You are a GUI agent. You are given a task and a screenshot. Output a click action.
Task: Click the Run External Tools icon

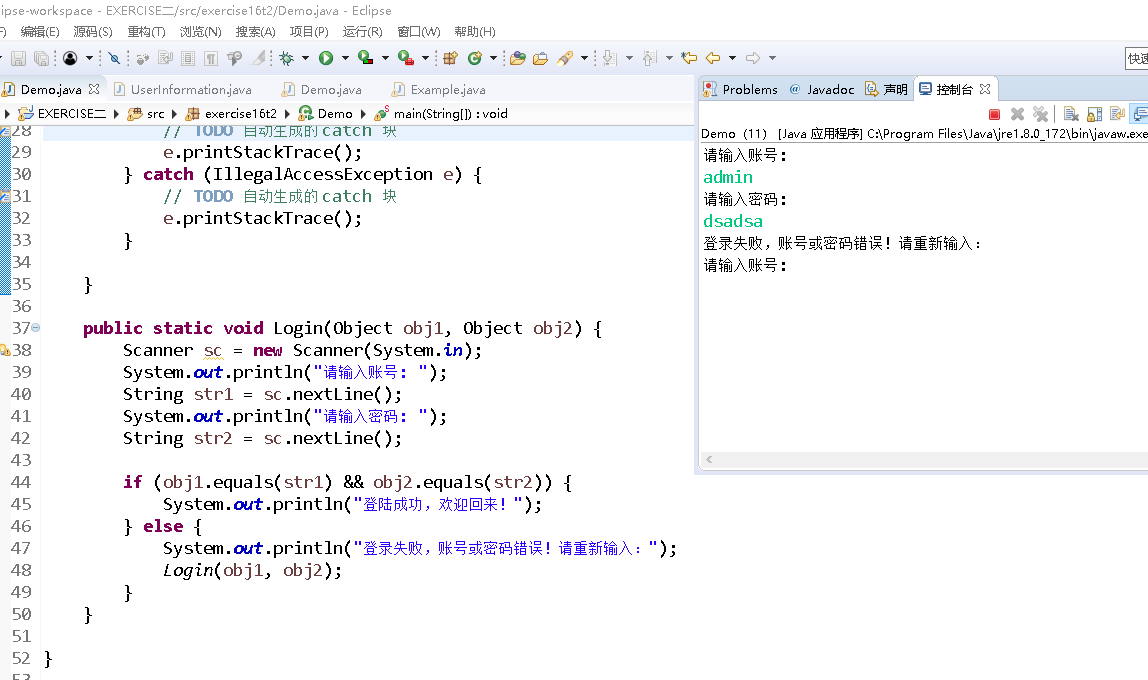tap(406, 58)
